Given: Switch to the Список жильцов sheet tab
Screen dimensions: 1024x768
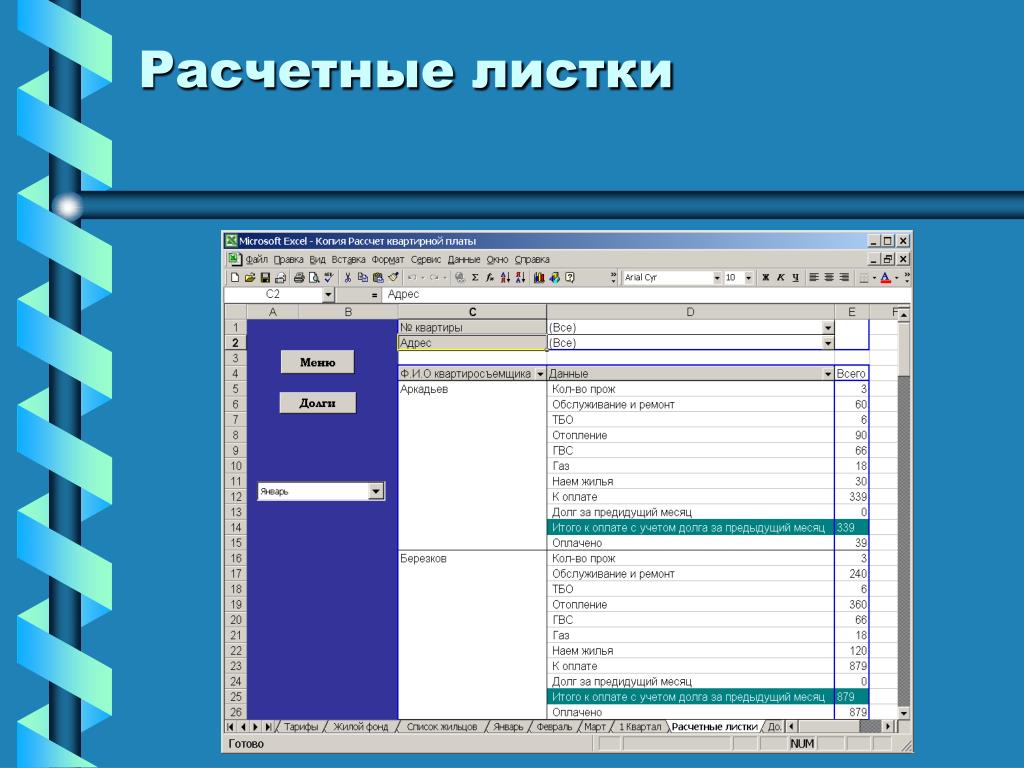Looking at the screenshot, I should tap(441, 726).
